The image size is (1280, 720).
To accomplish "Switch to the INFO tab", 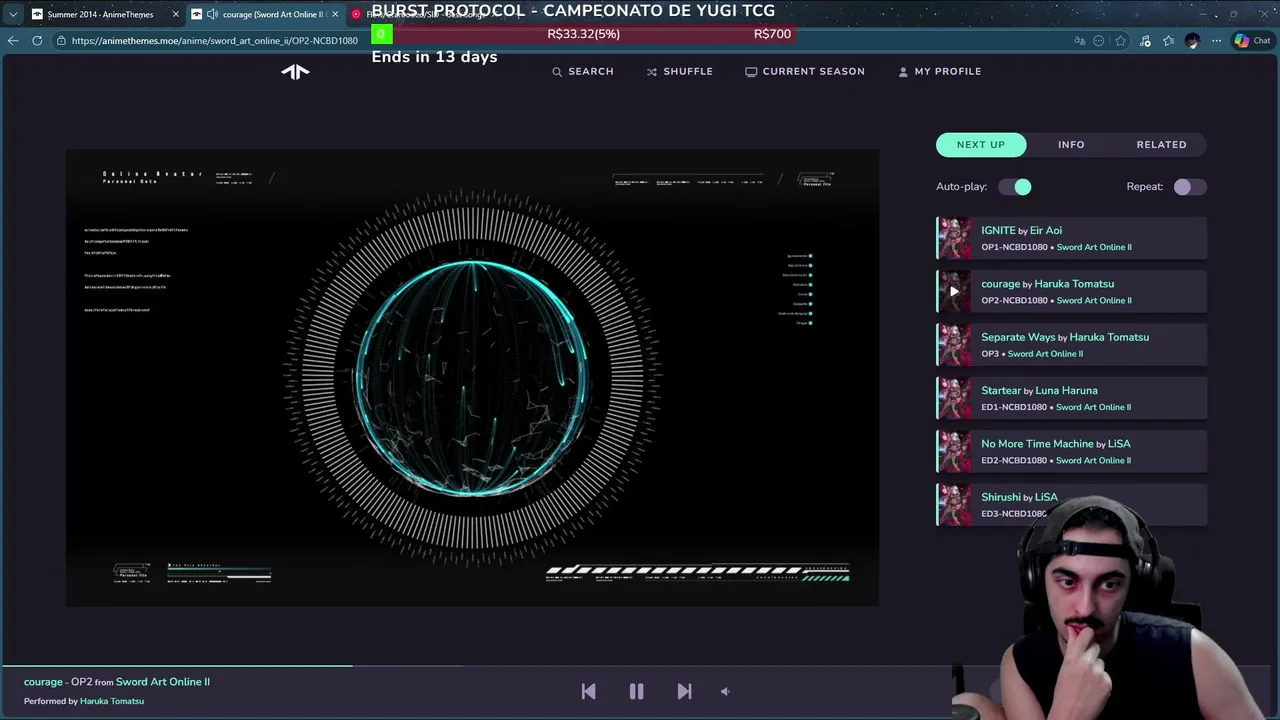I will click(1071, 145).
